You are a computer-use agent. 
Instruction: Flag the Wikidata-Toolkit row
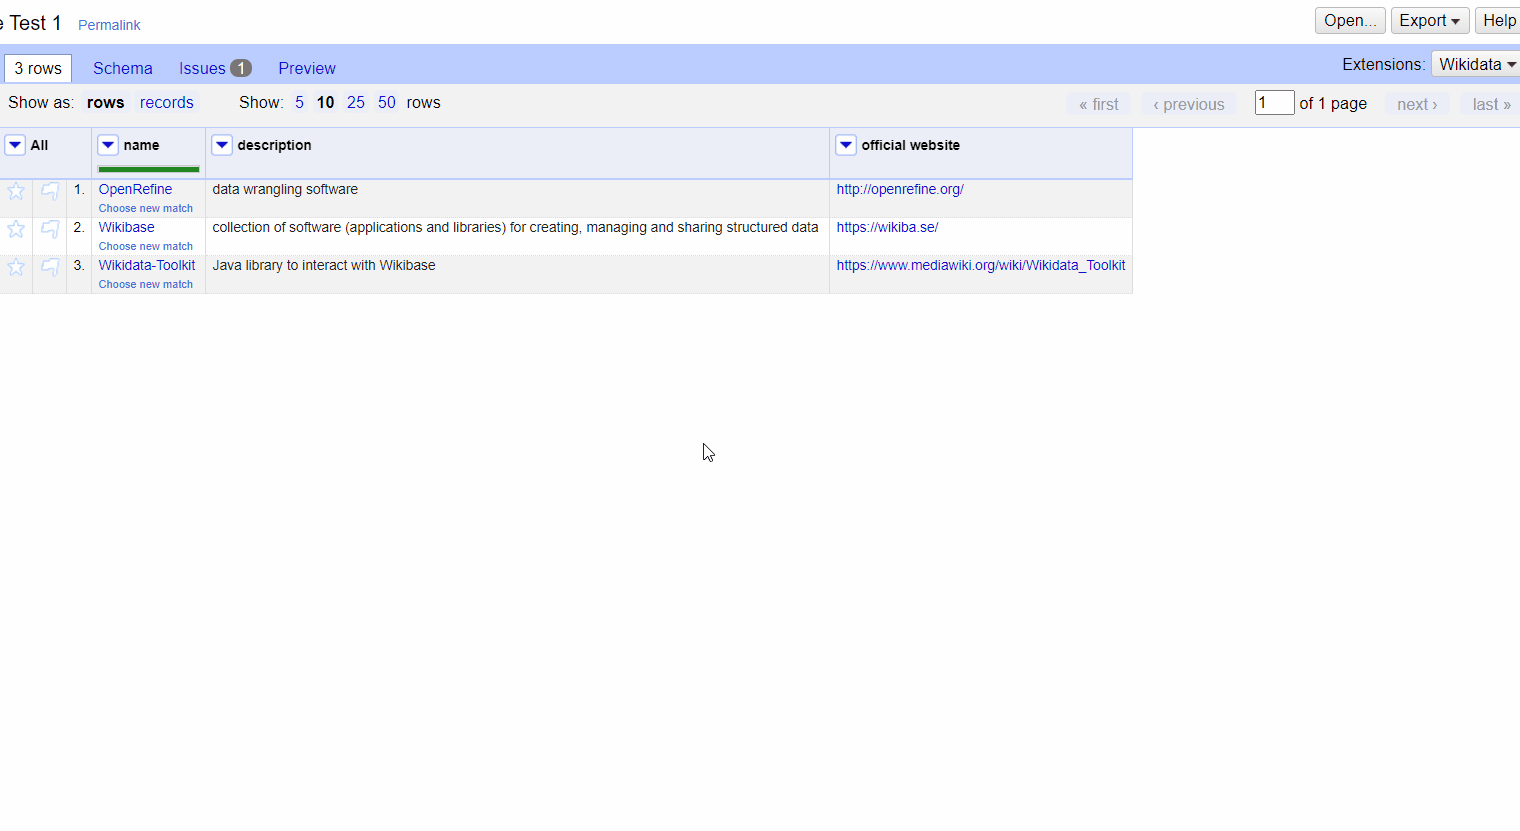(50, 267)
